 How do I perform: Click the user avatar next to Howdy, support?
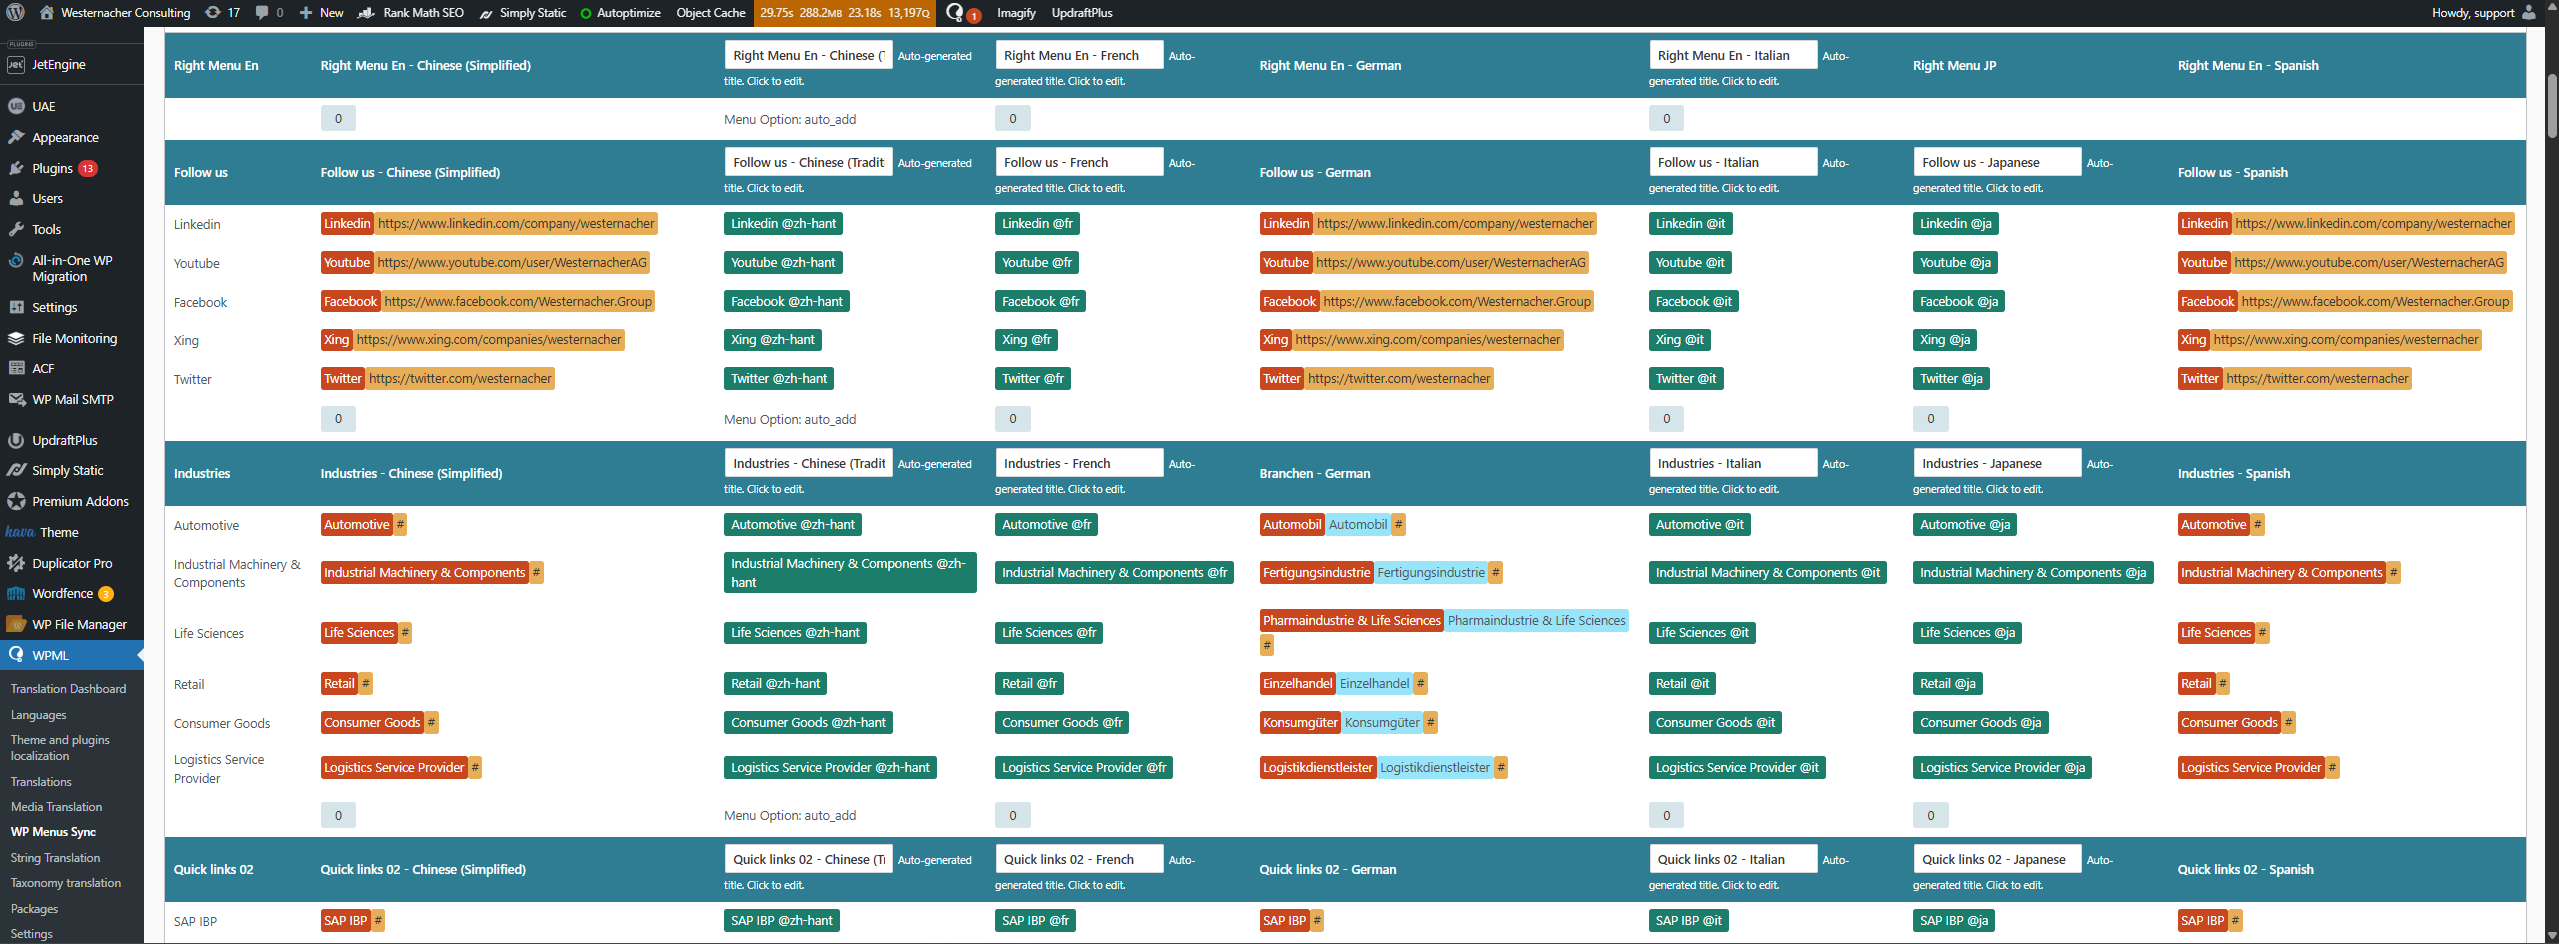[2529, 12]
